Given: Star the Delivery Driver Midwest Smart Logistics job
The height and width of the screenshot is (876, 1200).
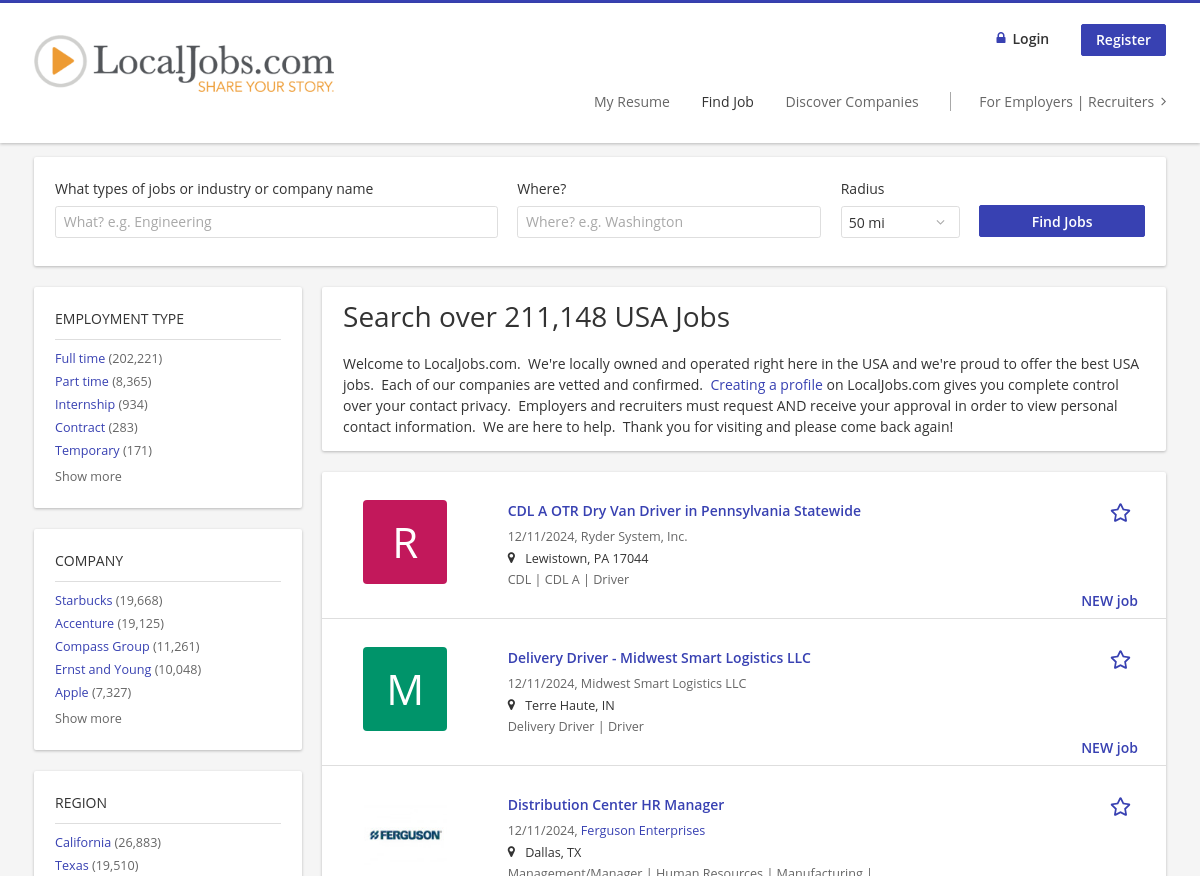Looking at the screenshot, I should coord(1120,660).
